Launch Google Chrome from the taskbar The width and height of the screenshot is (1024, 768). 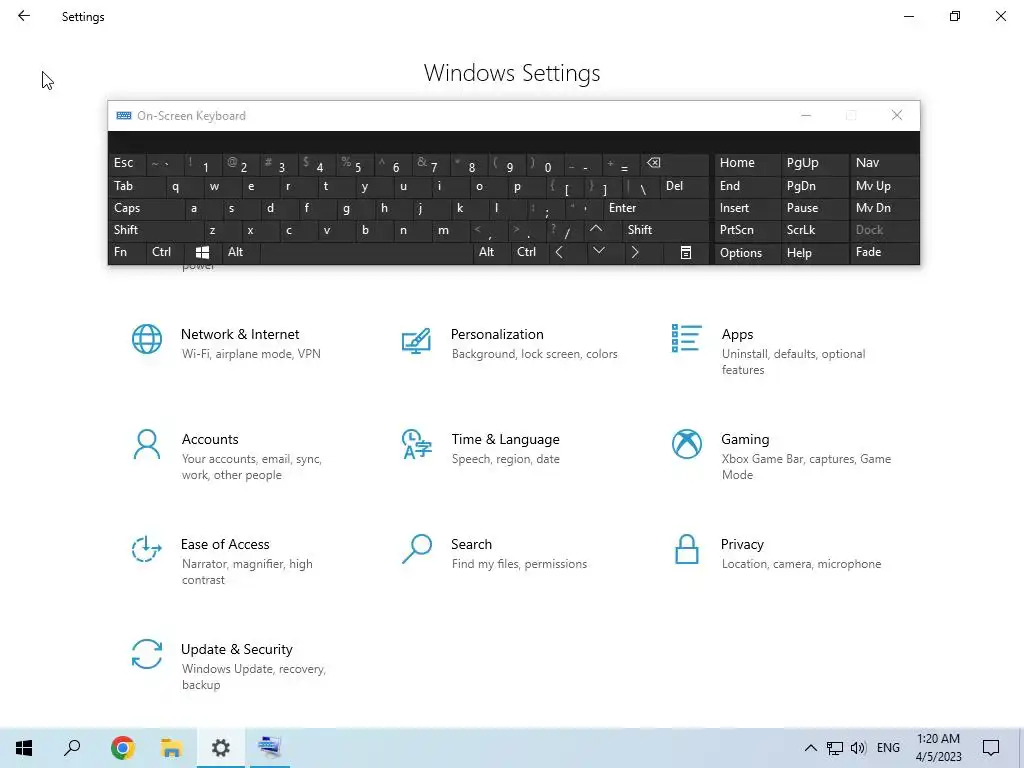click(x=122, y=748)
